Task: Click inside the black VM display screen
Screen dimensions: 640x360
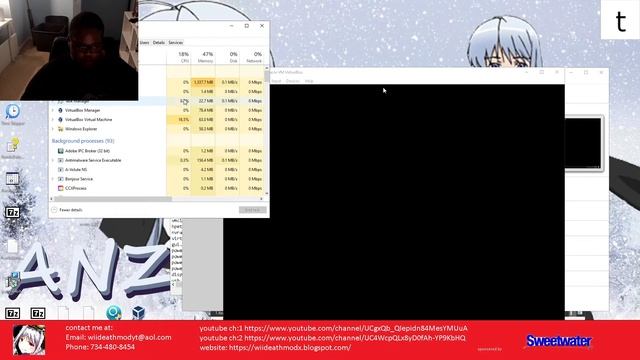Action: [x=394, y=202]
